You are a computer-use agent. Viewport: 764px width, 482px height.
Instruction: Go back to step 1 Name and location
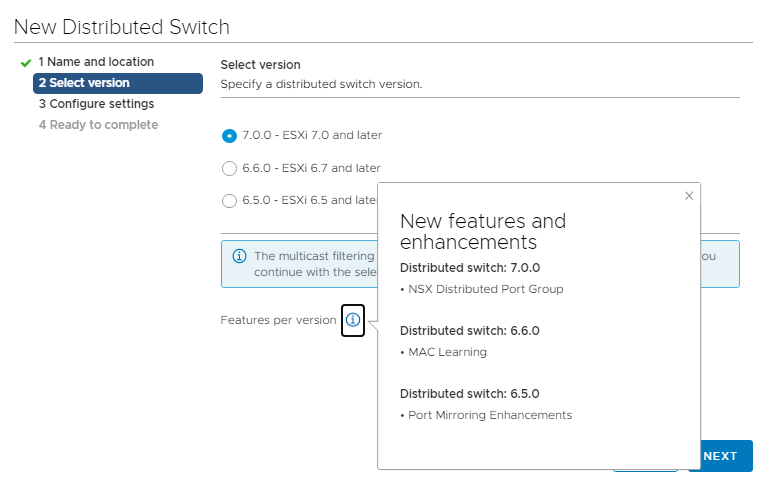click(x=96, y=62)
